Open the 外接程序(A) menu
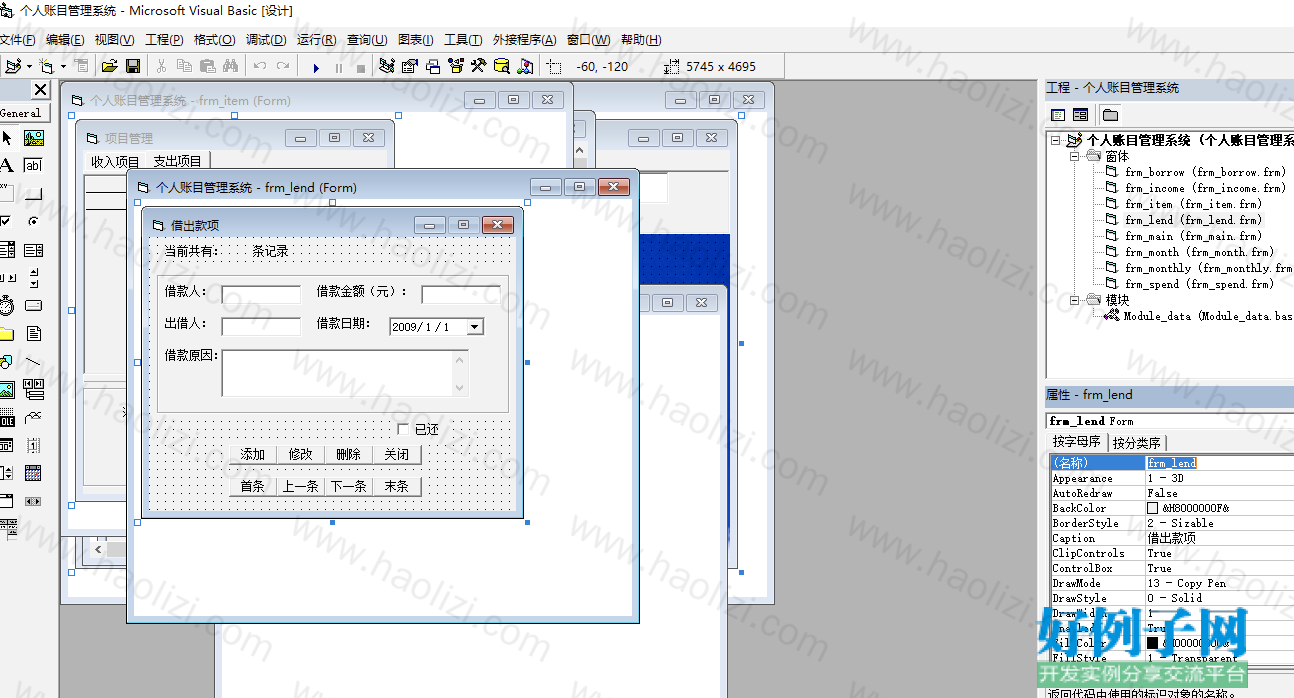Screen dimensions: 1294x698 click(x=524, y=40)
